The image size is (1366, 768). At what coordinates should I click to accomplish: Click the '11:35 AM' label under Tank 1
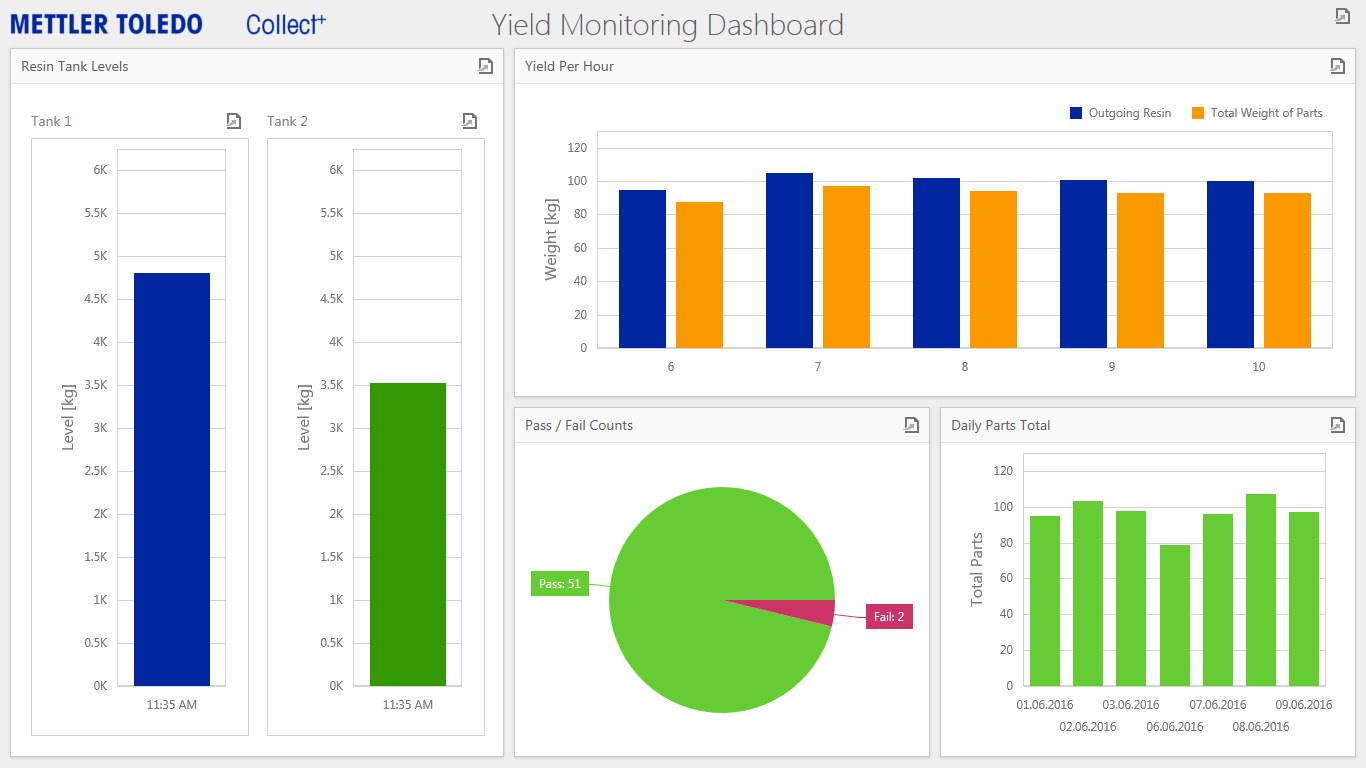[x=172, y=705]
